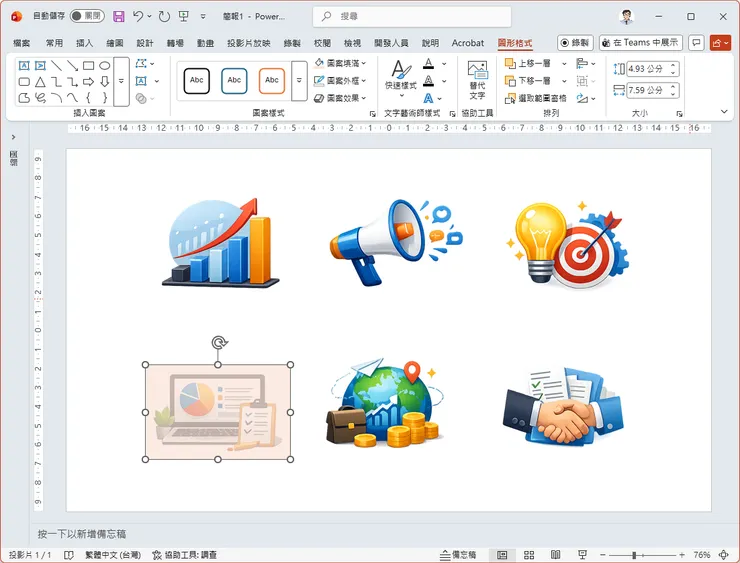Click the orange Share button
Image resolution: width=740 pixels, height=563 pixels.
pos(720,43)
